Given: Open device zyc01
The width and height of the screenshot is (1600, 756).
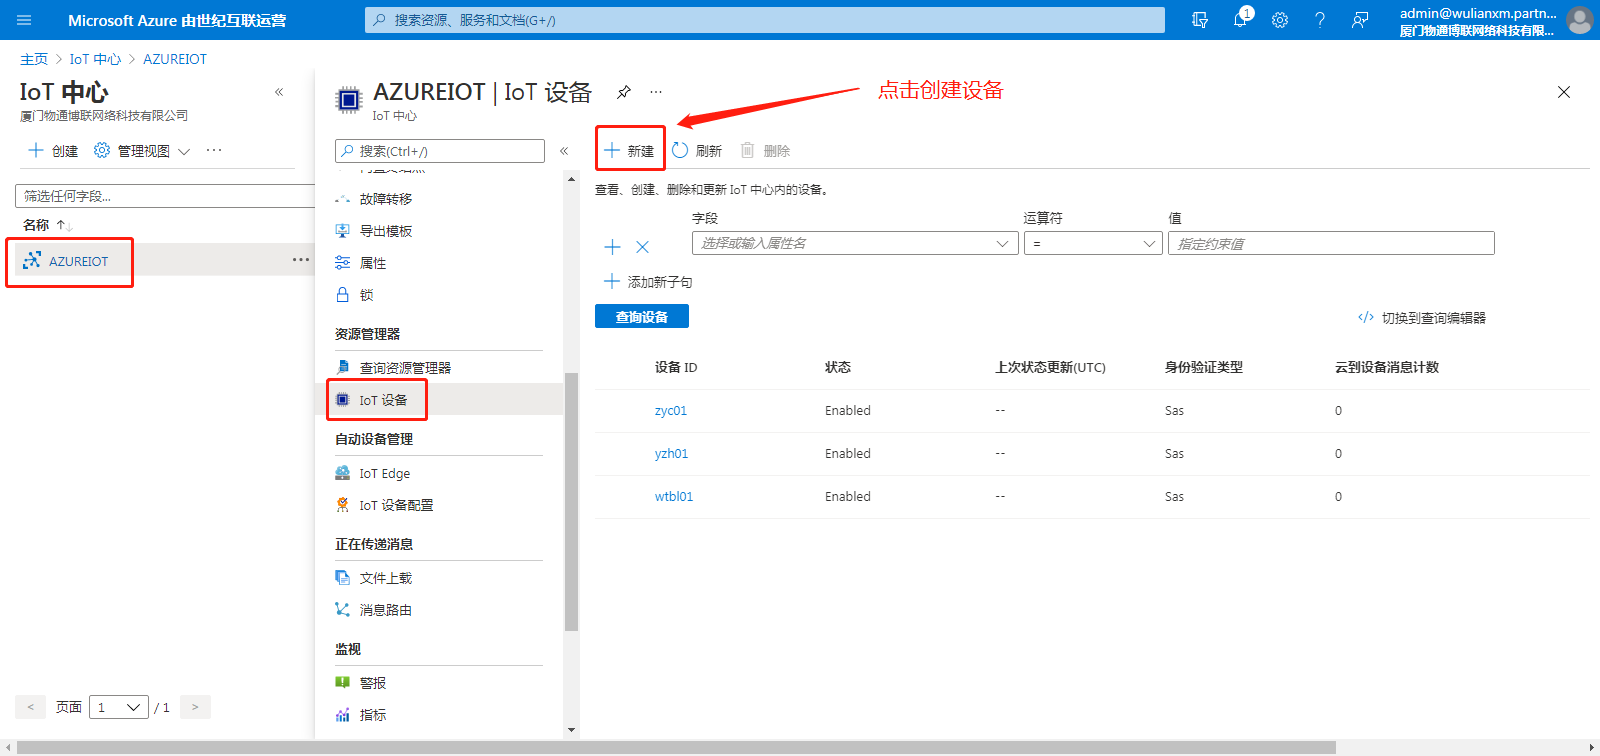Looking at the screenshot, I should coord(671,411).
